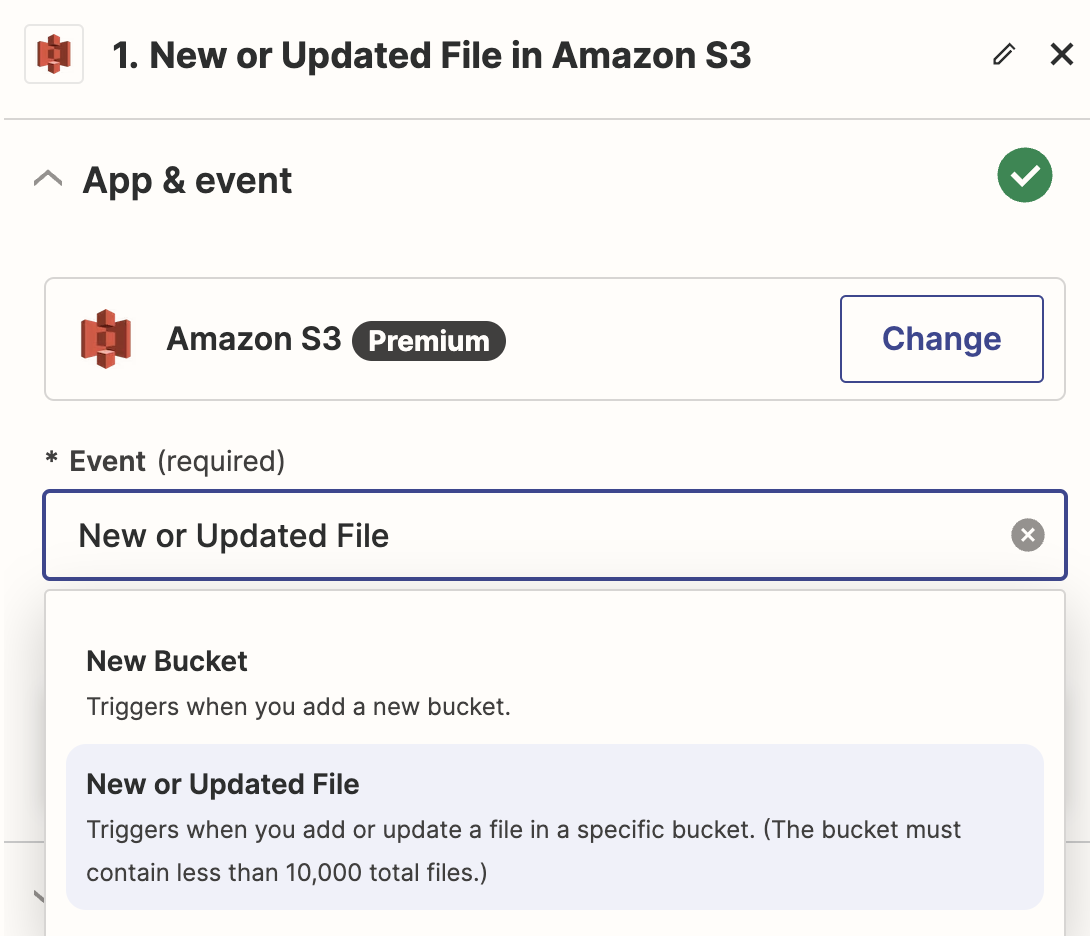1090x936 pixels.
Task: Collapse the App & event section
Action: (x=48, y=179)
